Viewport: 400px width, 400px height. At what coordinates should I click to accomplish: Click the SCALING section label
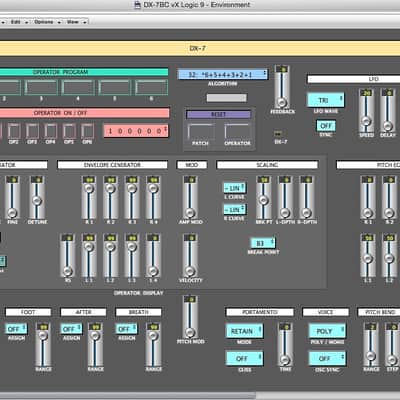[x=267, y=165]
